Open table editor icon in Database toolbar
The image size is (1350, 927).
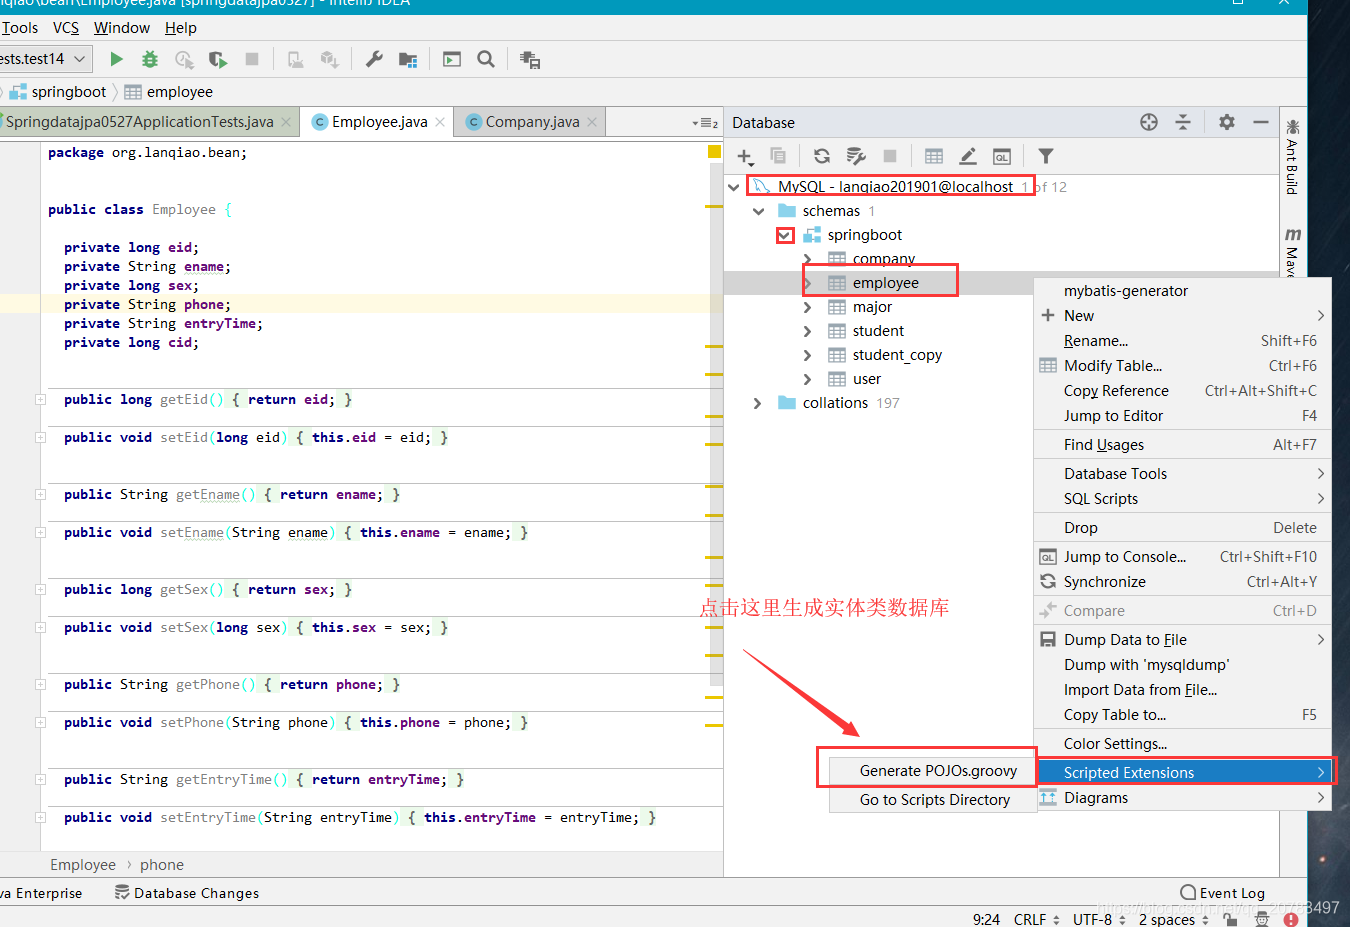[x=934, y=156]
